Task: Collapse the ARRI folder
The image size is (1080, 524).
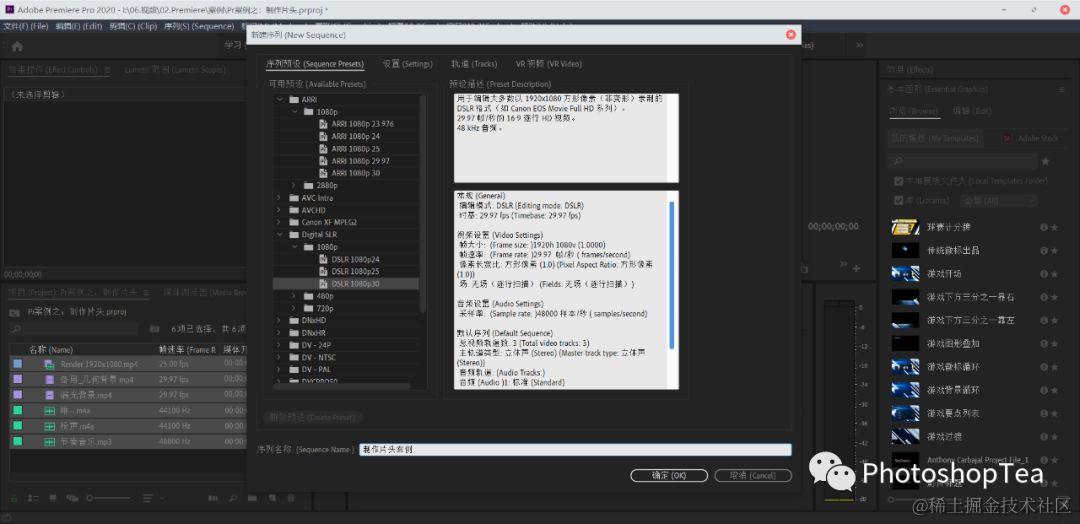Action: tap(280, 100)
